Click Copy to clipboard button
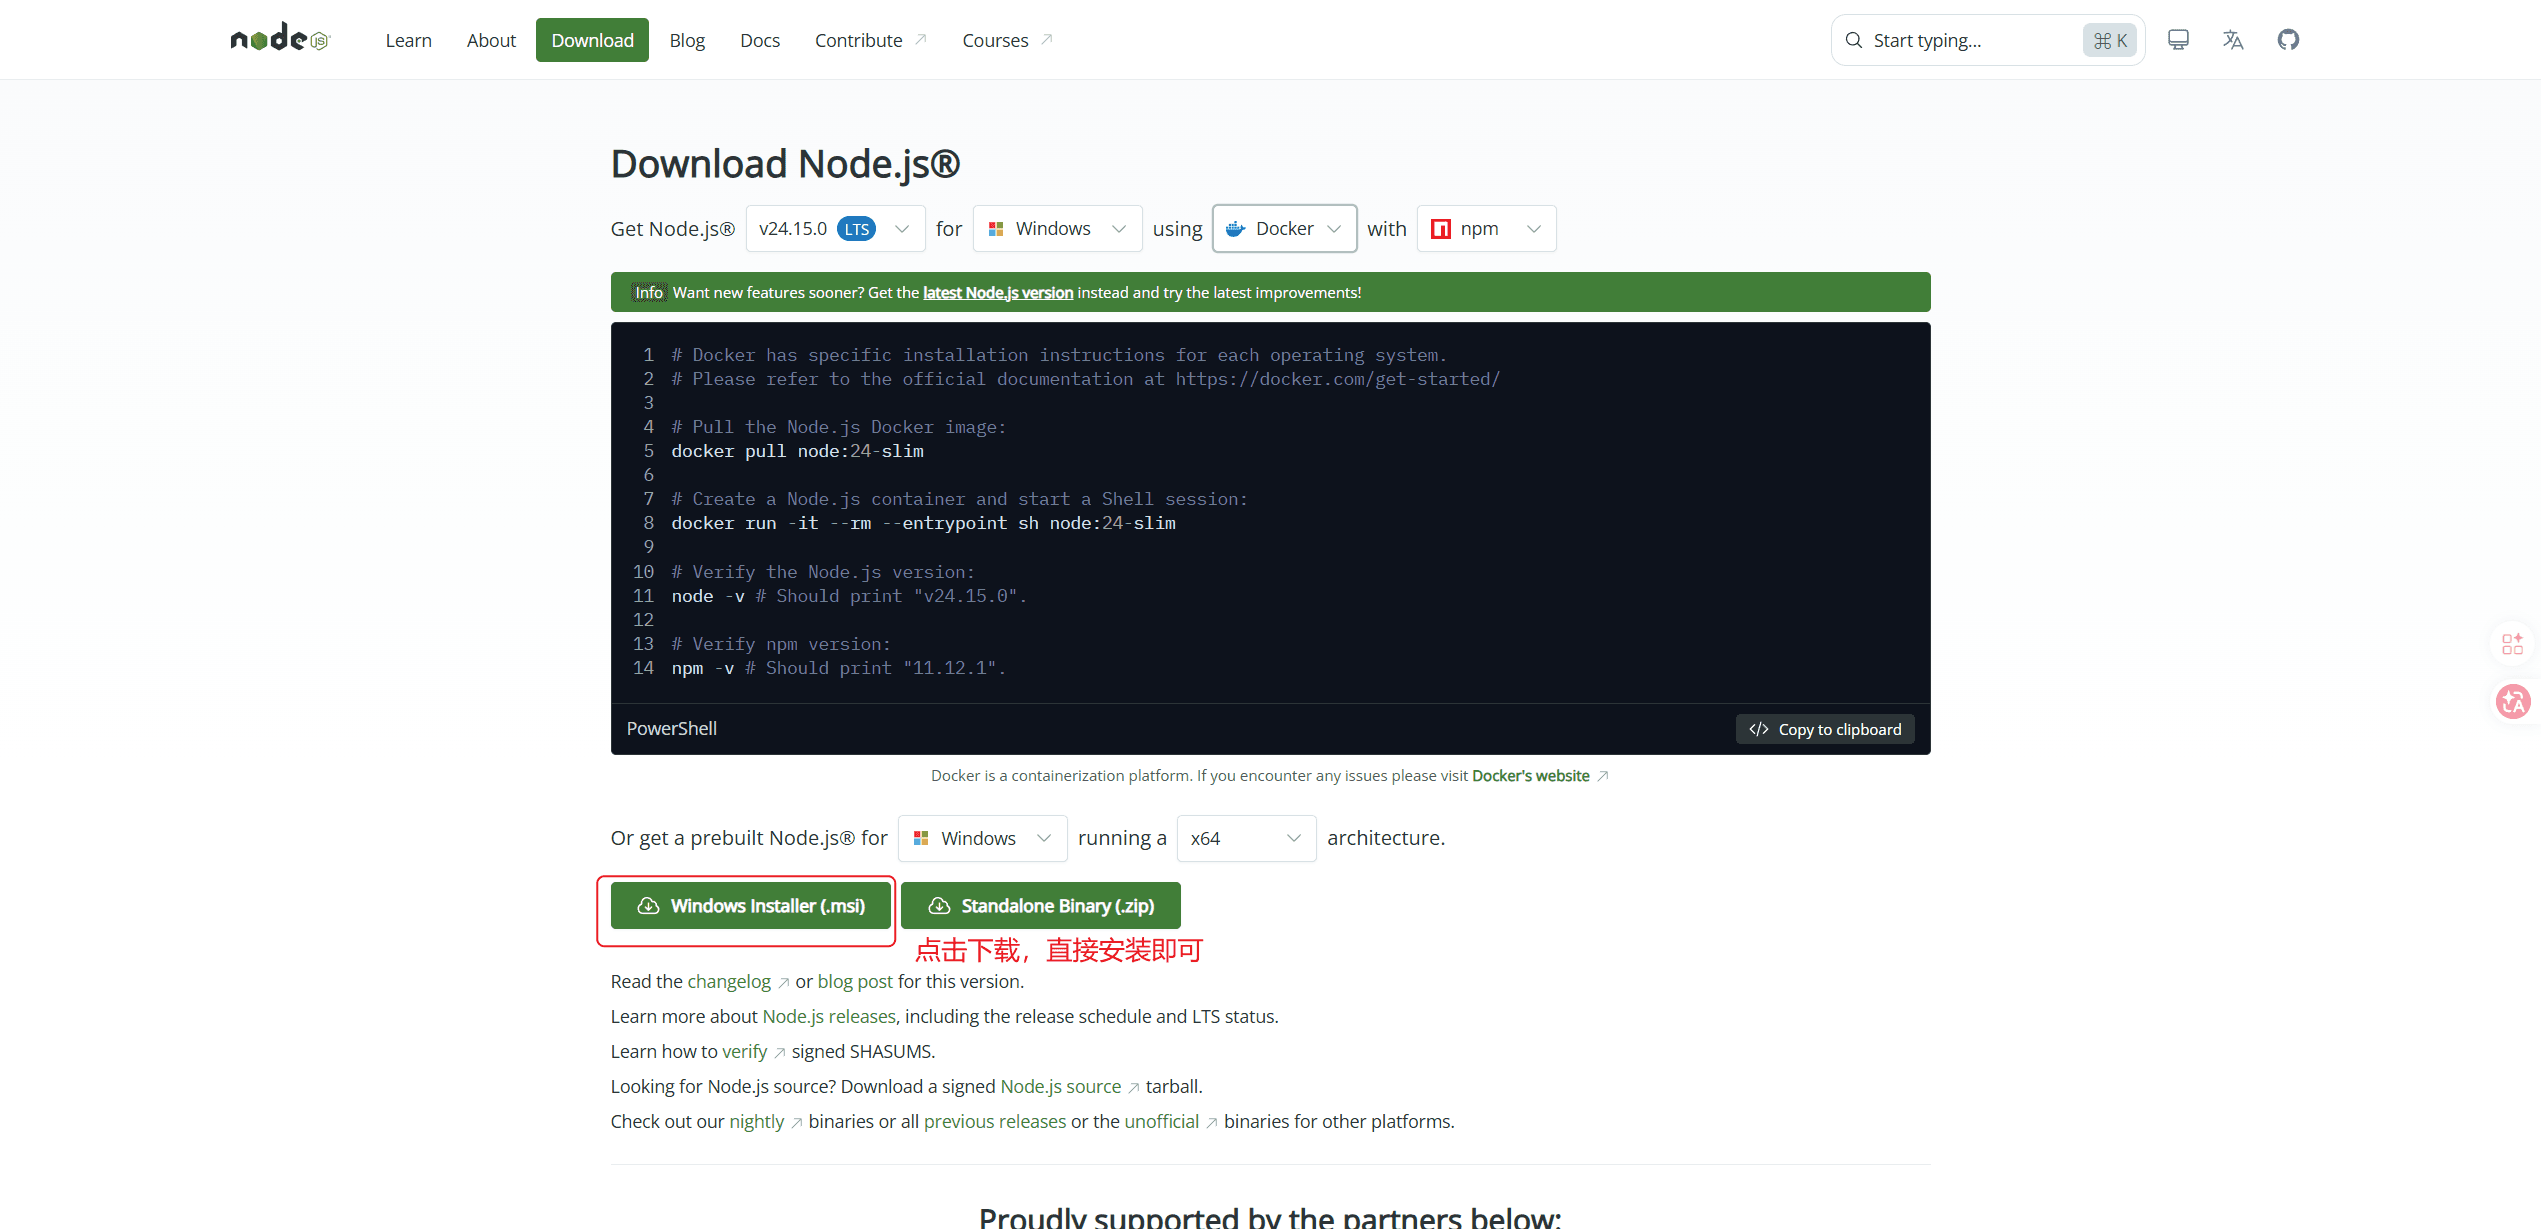 click(x=1825, y=729)
